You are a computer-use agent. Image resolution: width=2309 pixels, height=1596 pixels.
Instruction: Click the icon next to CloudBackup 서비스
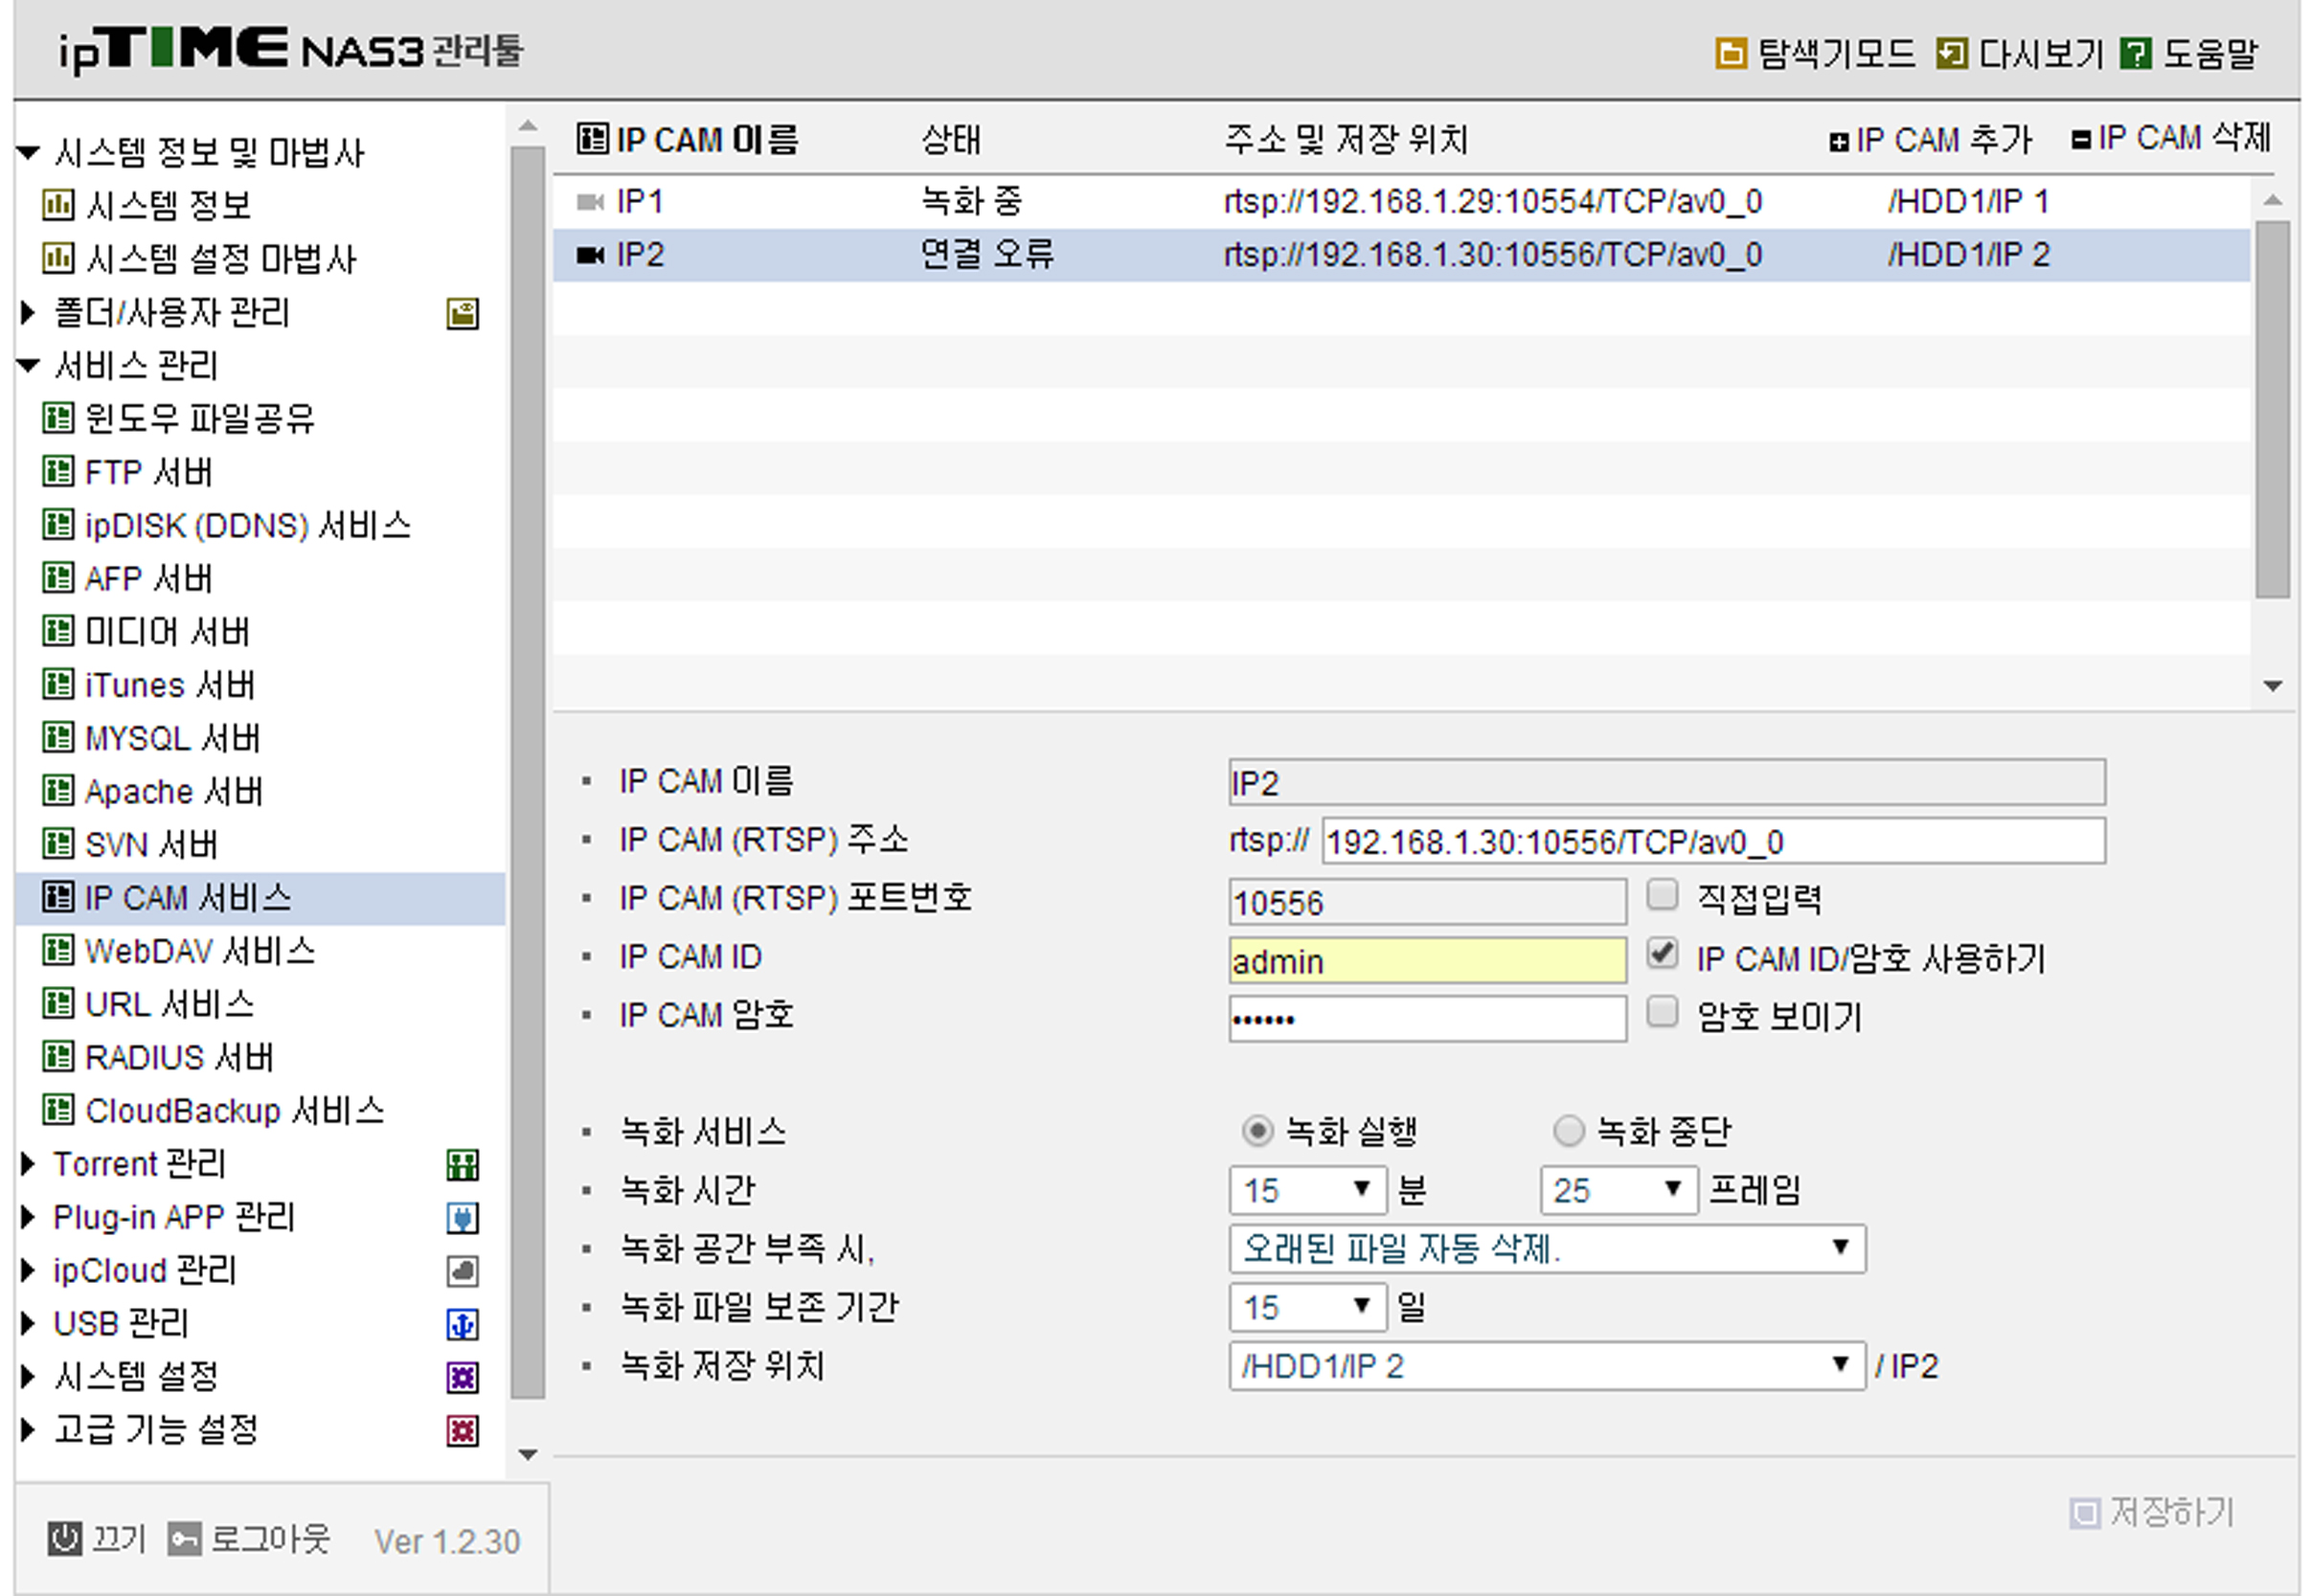tap(58, 1110)
